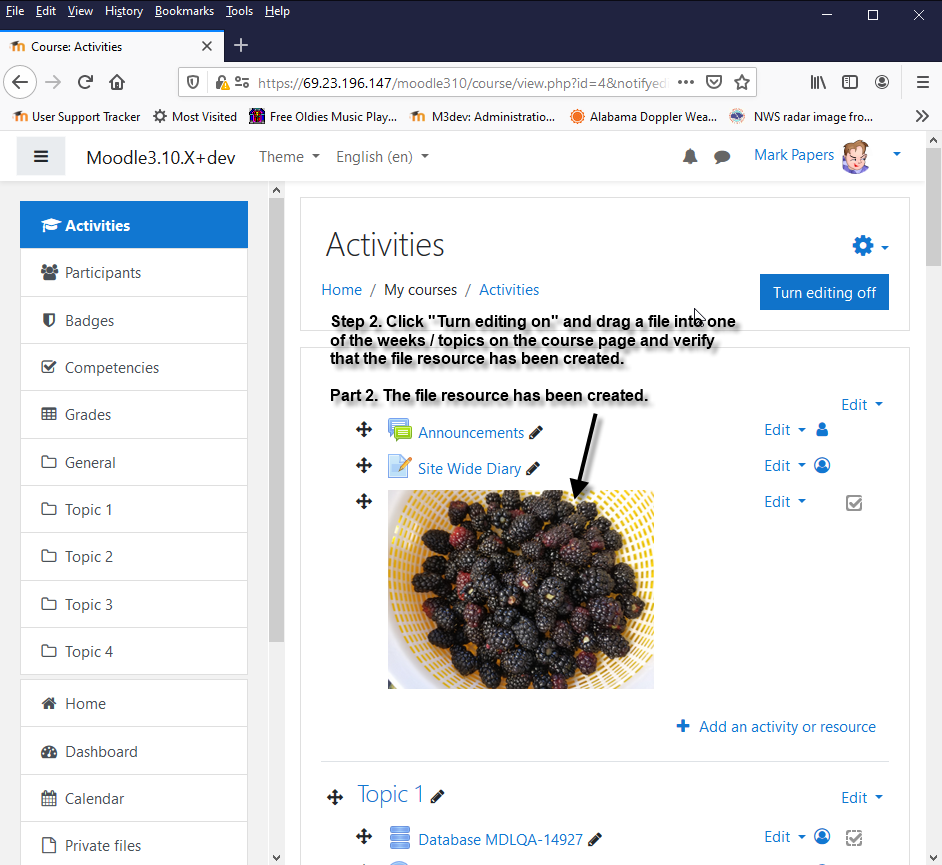The width and height of the screenshot is (942, 865).
Task: Follow the Home breadcrumb link
Action: pyautogui.click(x=341, y=290)
